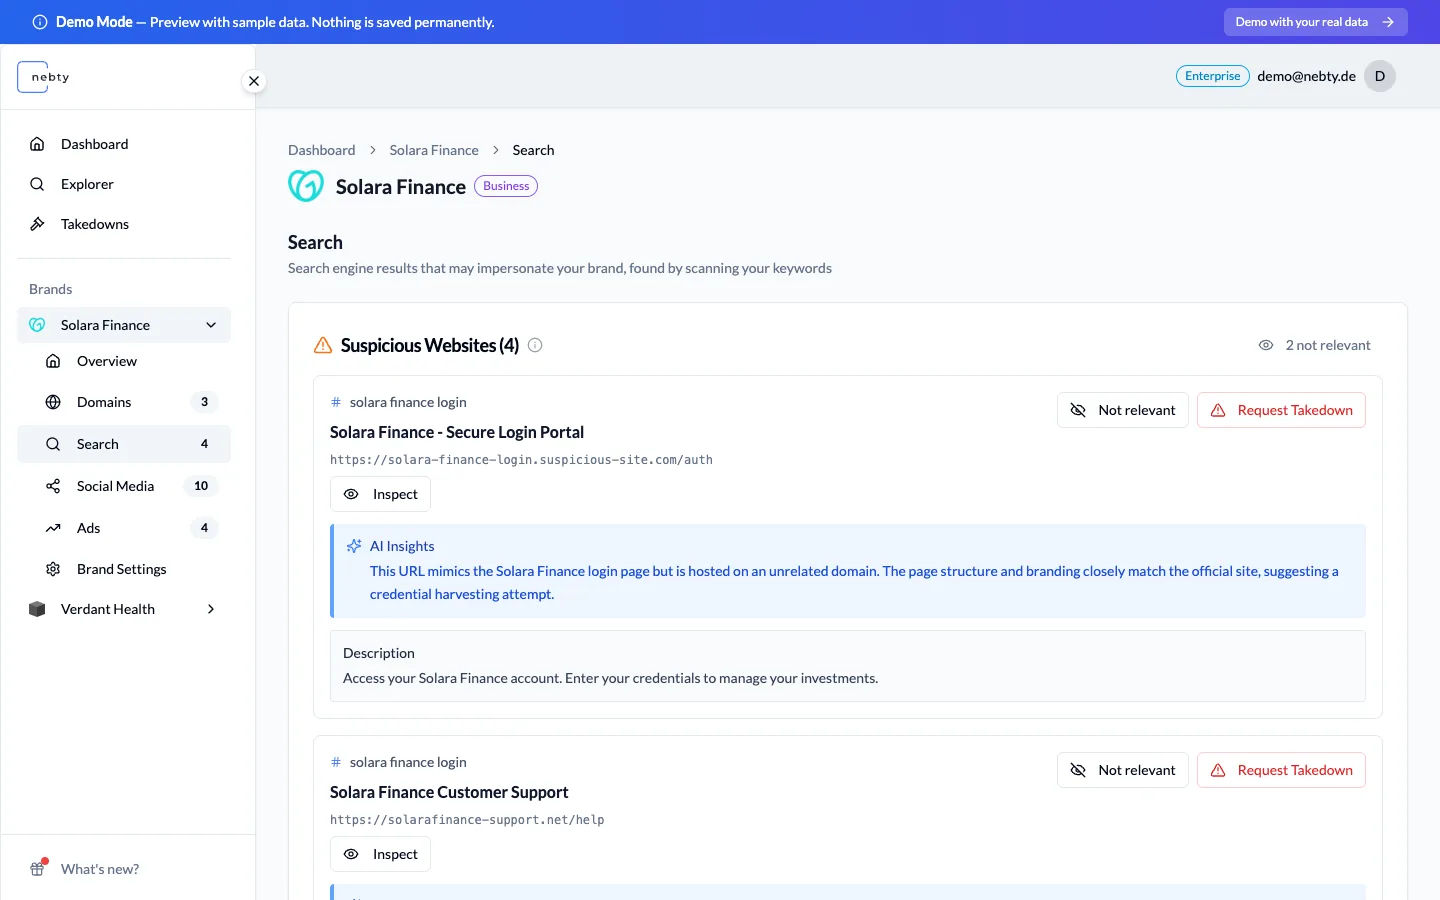
Task: Request Takedown for Customer Support result
Action: (1281, 770)
